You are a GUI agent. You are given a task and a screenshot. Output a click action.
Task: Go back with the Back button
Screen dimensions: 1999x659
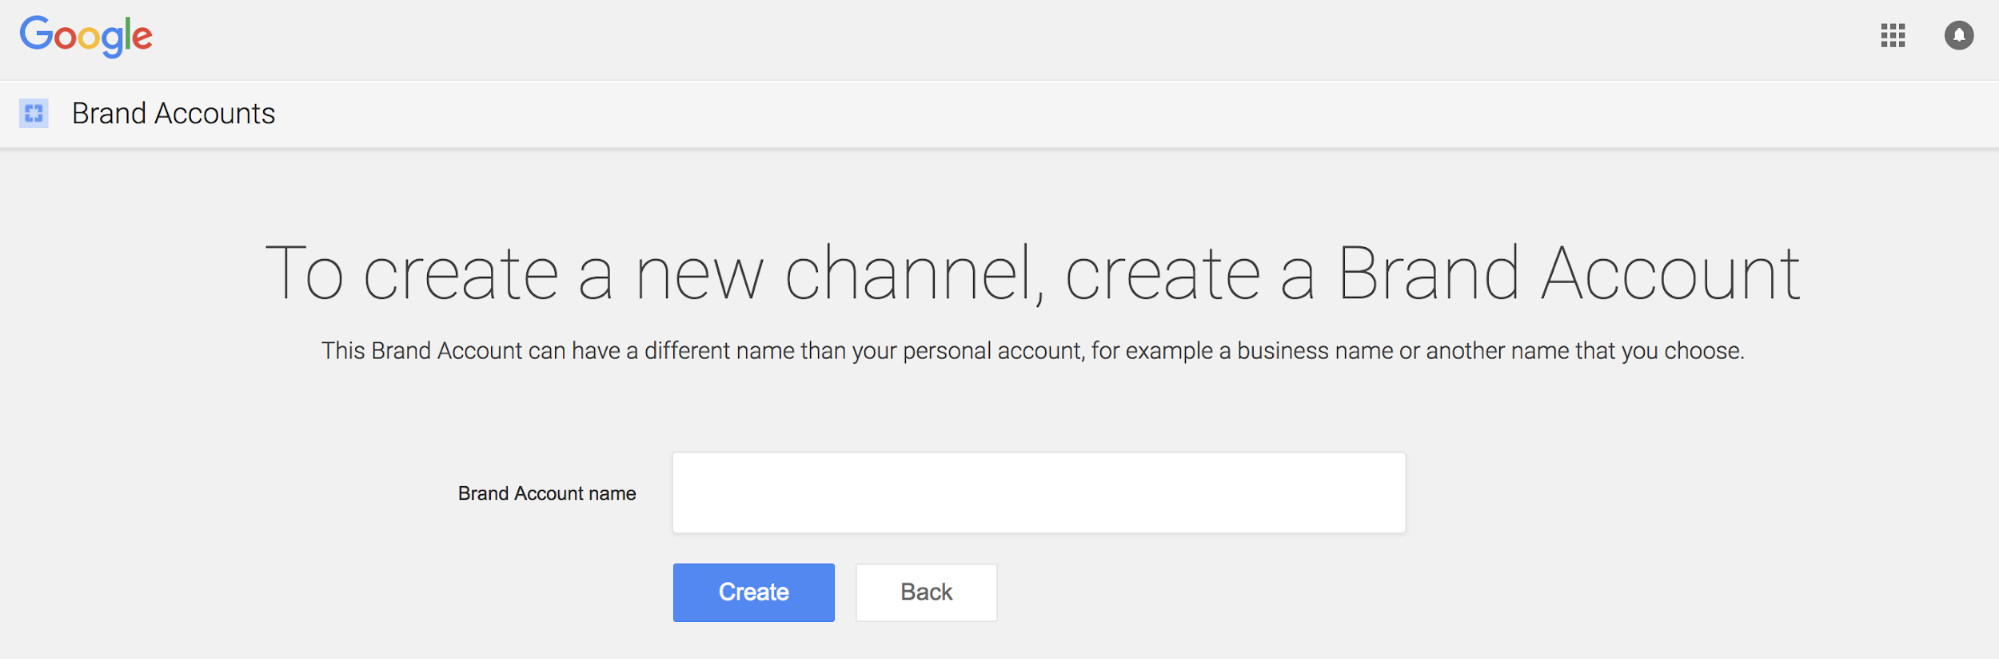(926, 592)
